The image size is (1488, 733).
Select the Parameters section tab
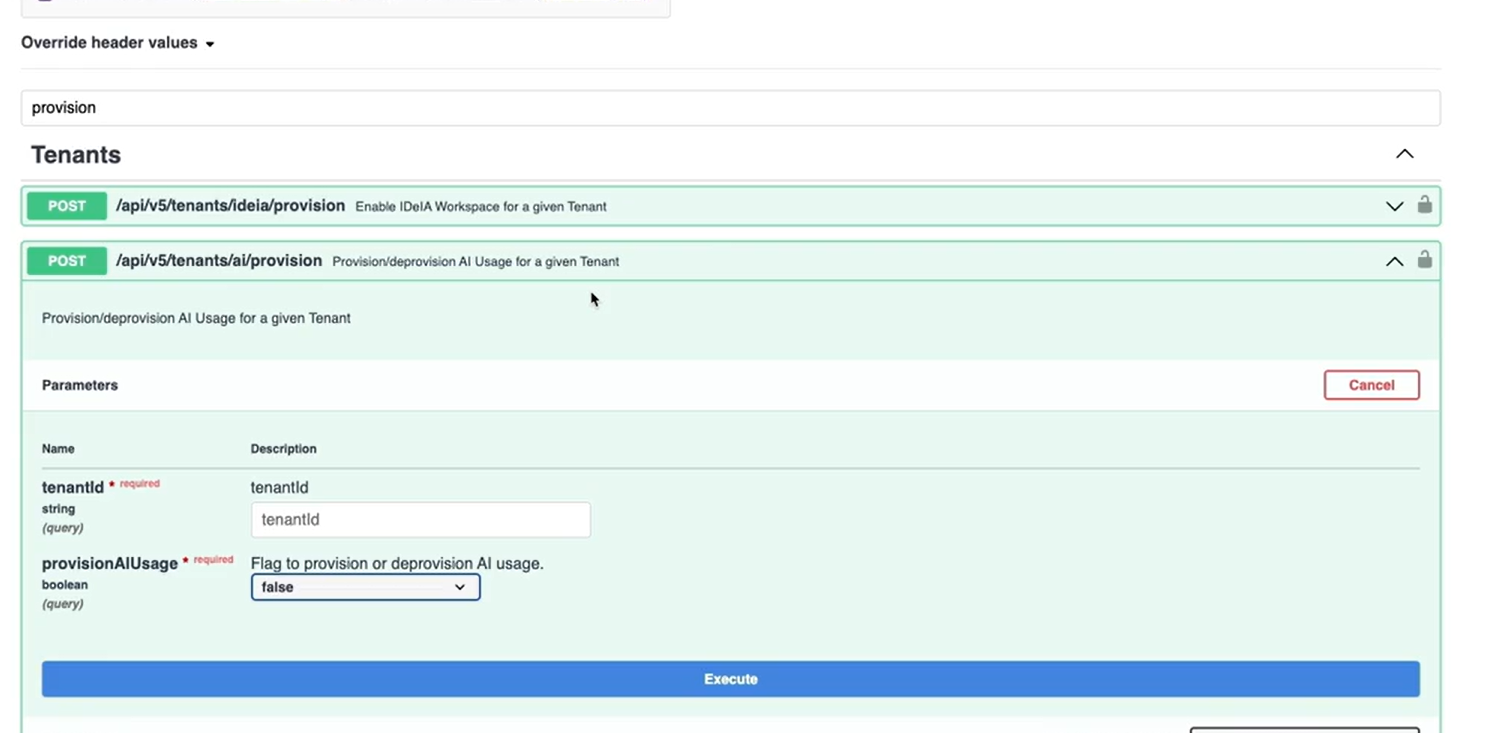click(x=80, y=385)
